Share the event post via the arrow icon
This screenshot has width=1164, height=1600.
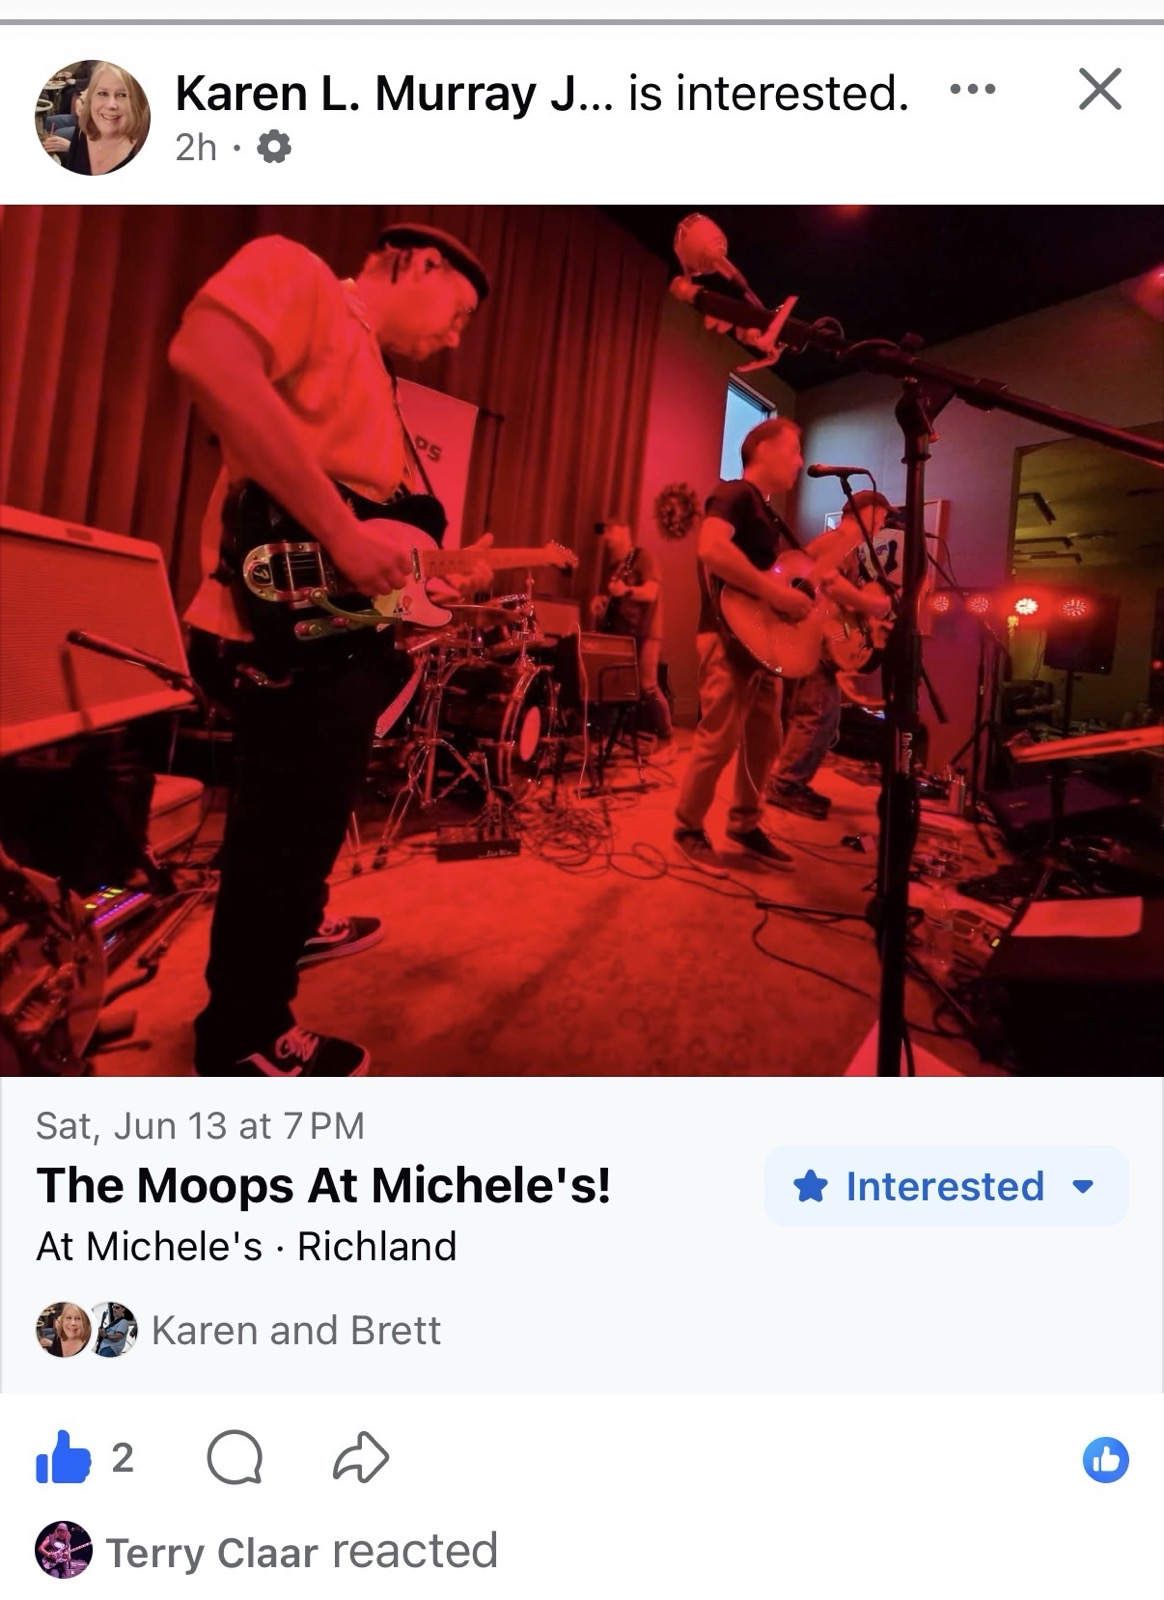360,1457
